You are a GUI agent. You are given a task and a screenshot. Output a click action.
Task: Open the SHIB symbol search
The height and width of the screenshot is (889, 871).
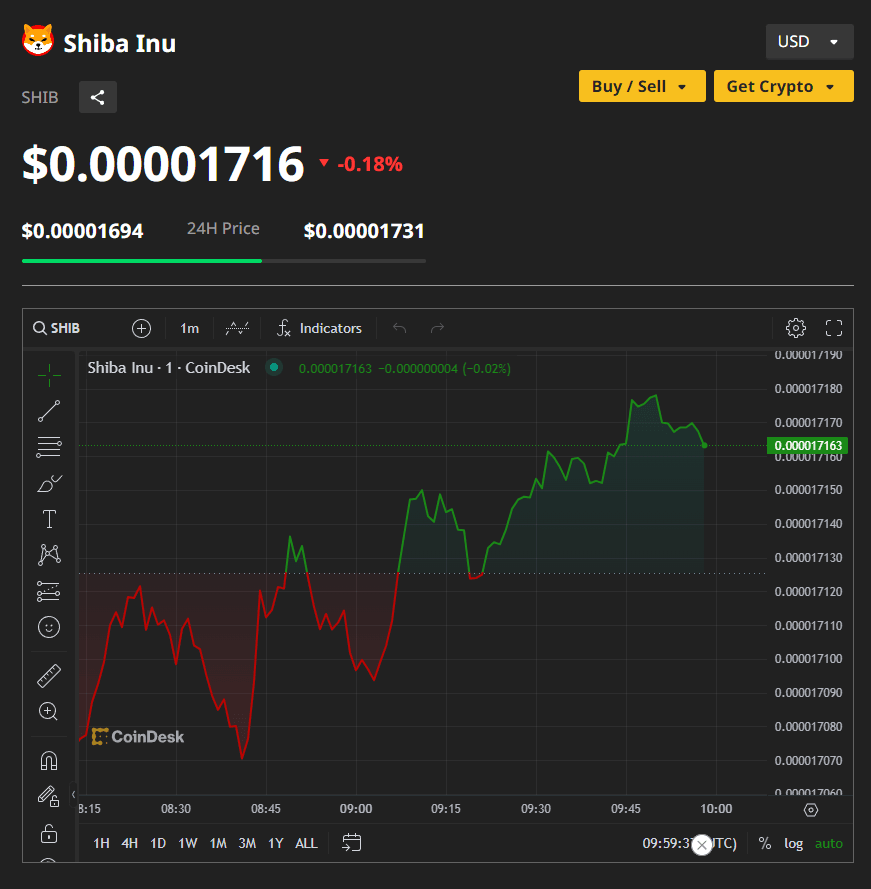pyautogui.click(x=57, y=328)
